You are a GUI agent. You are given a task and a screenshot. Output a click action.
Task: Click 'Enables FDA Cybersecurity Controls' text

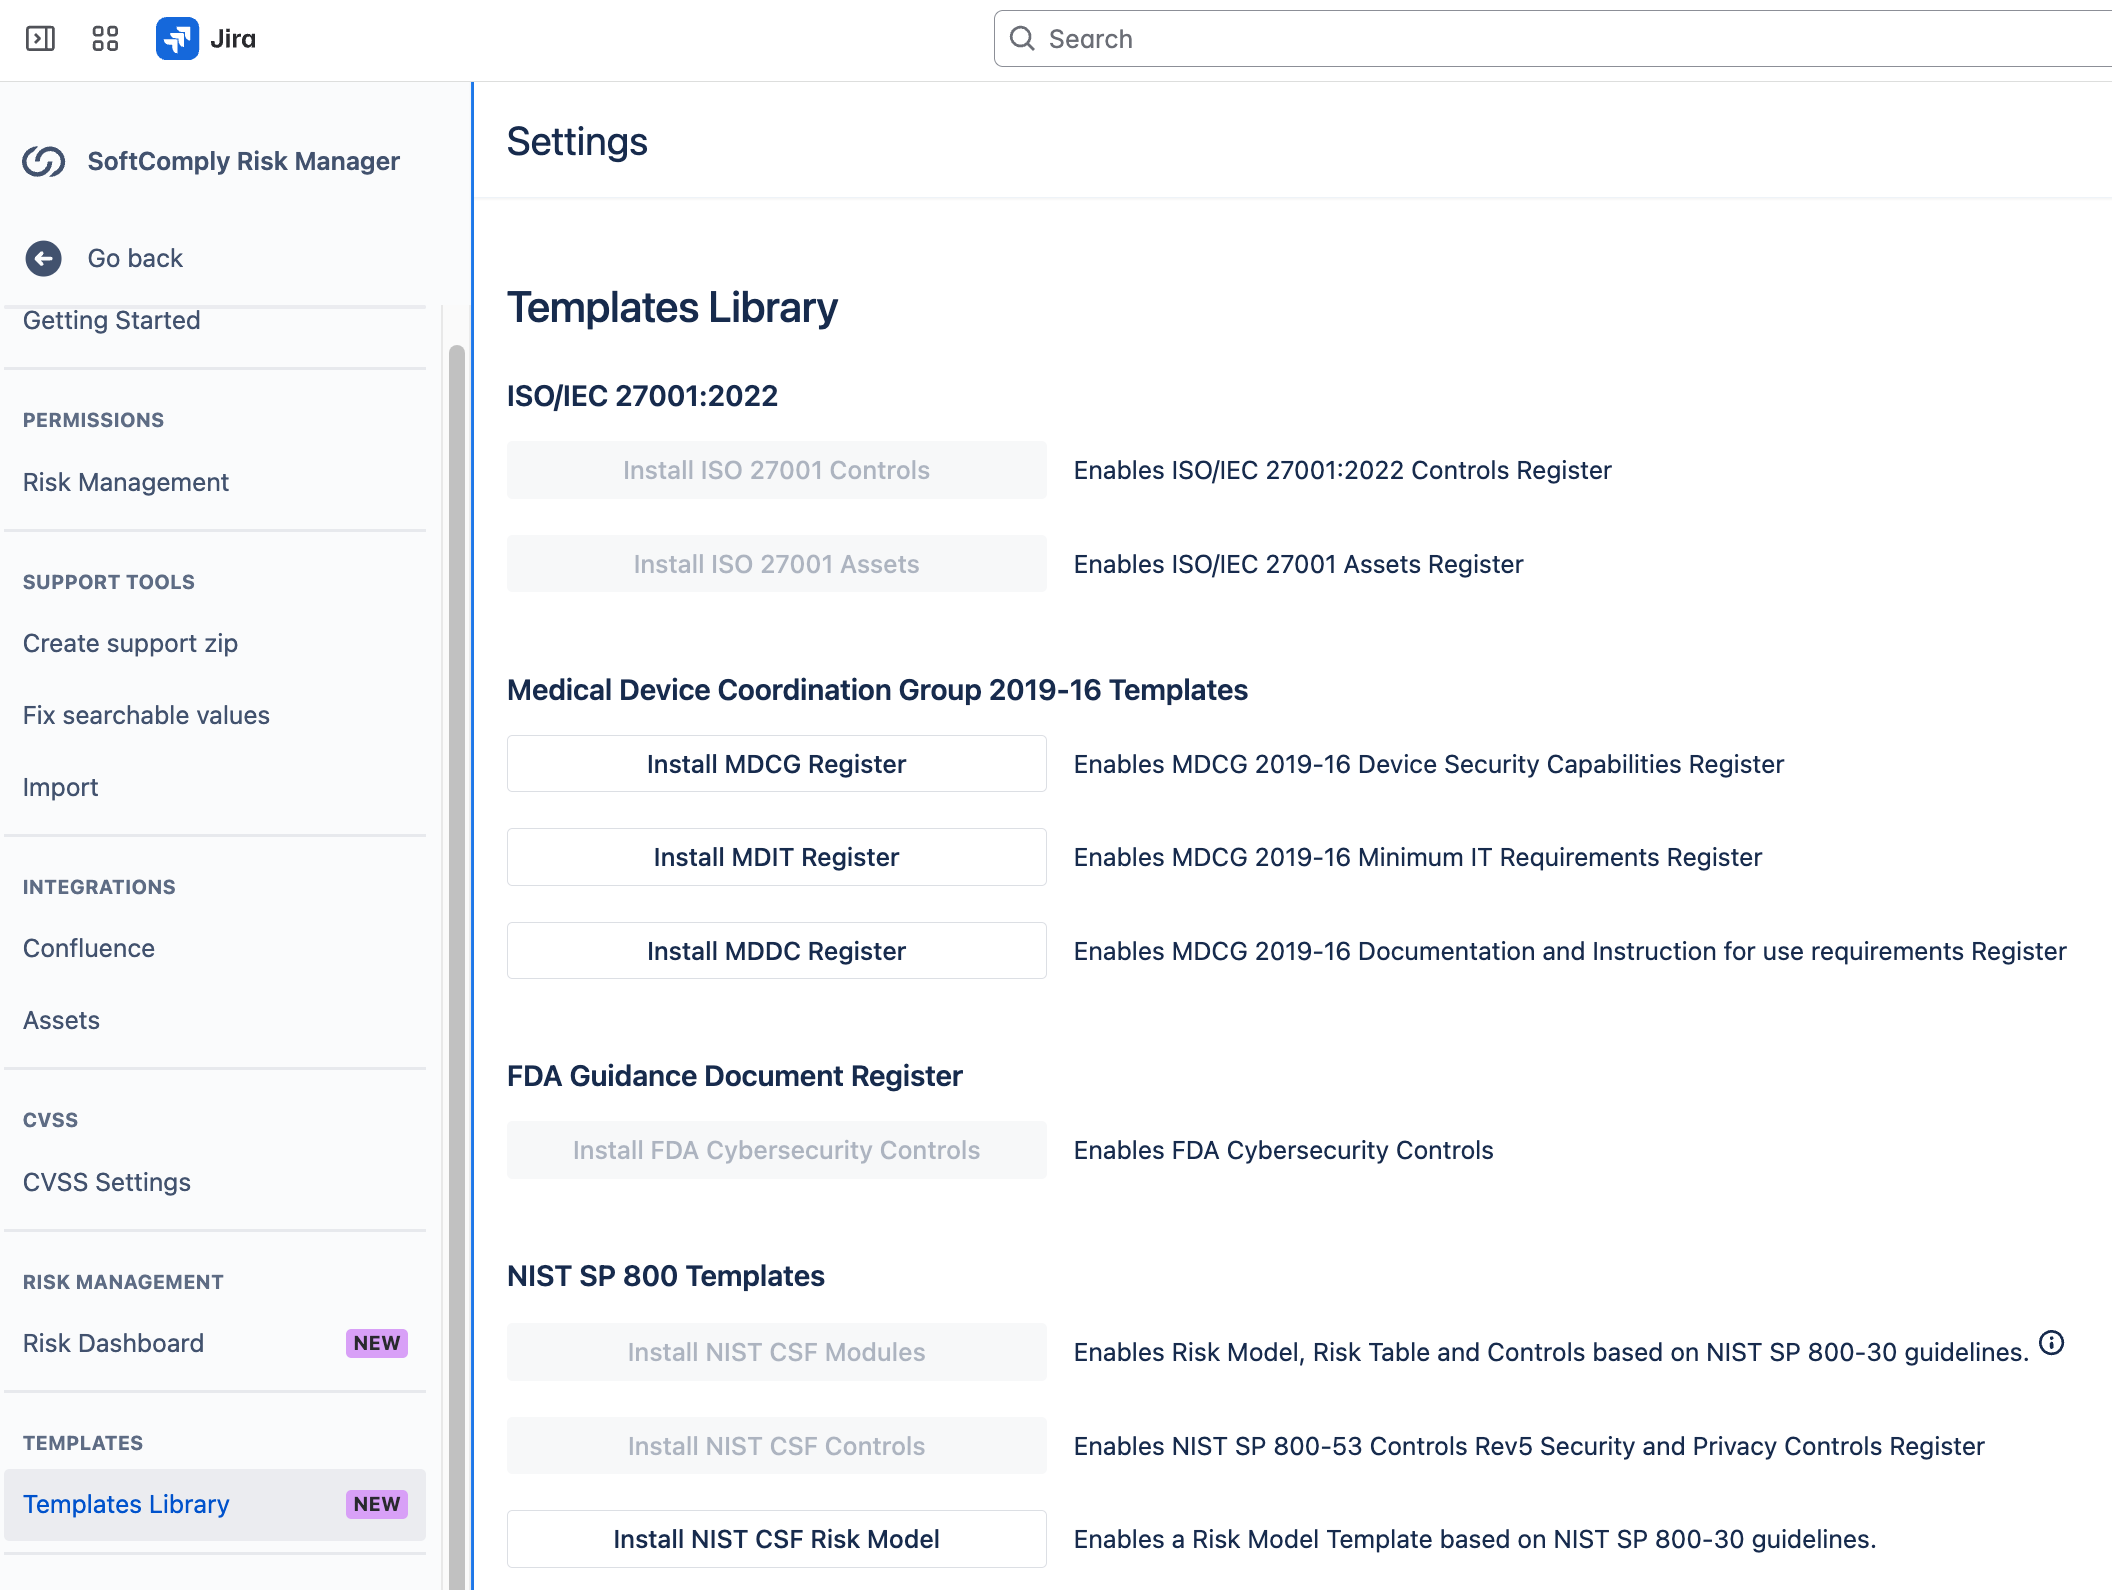(1283, 1150)
